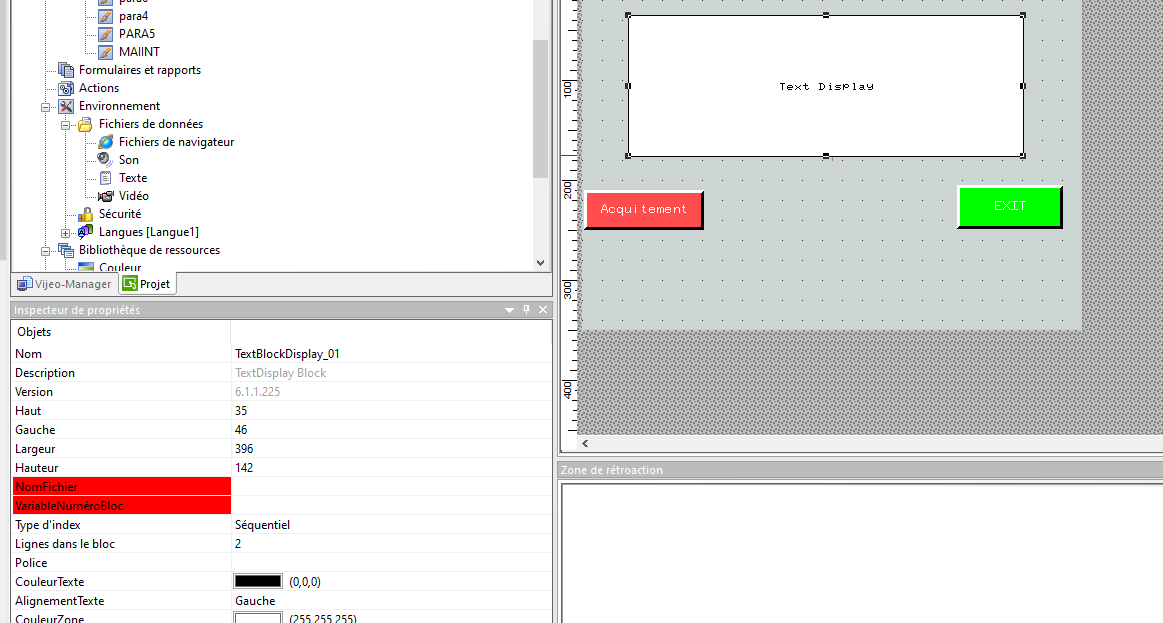Select the VariableNuméroBloc property label
The image size is (1163, 623).
[122, 506]
